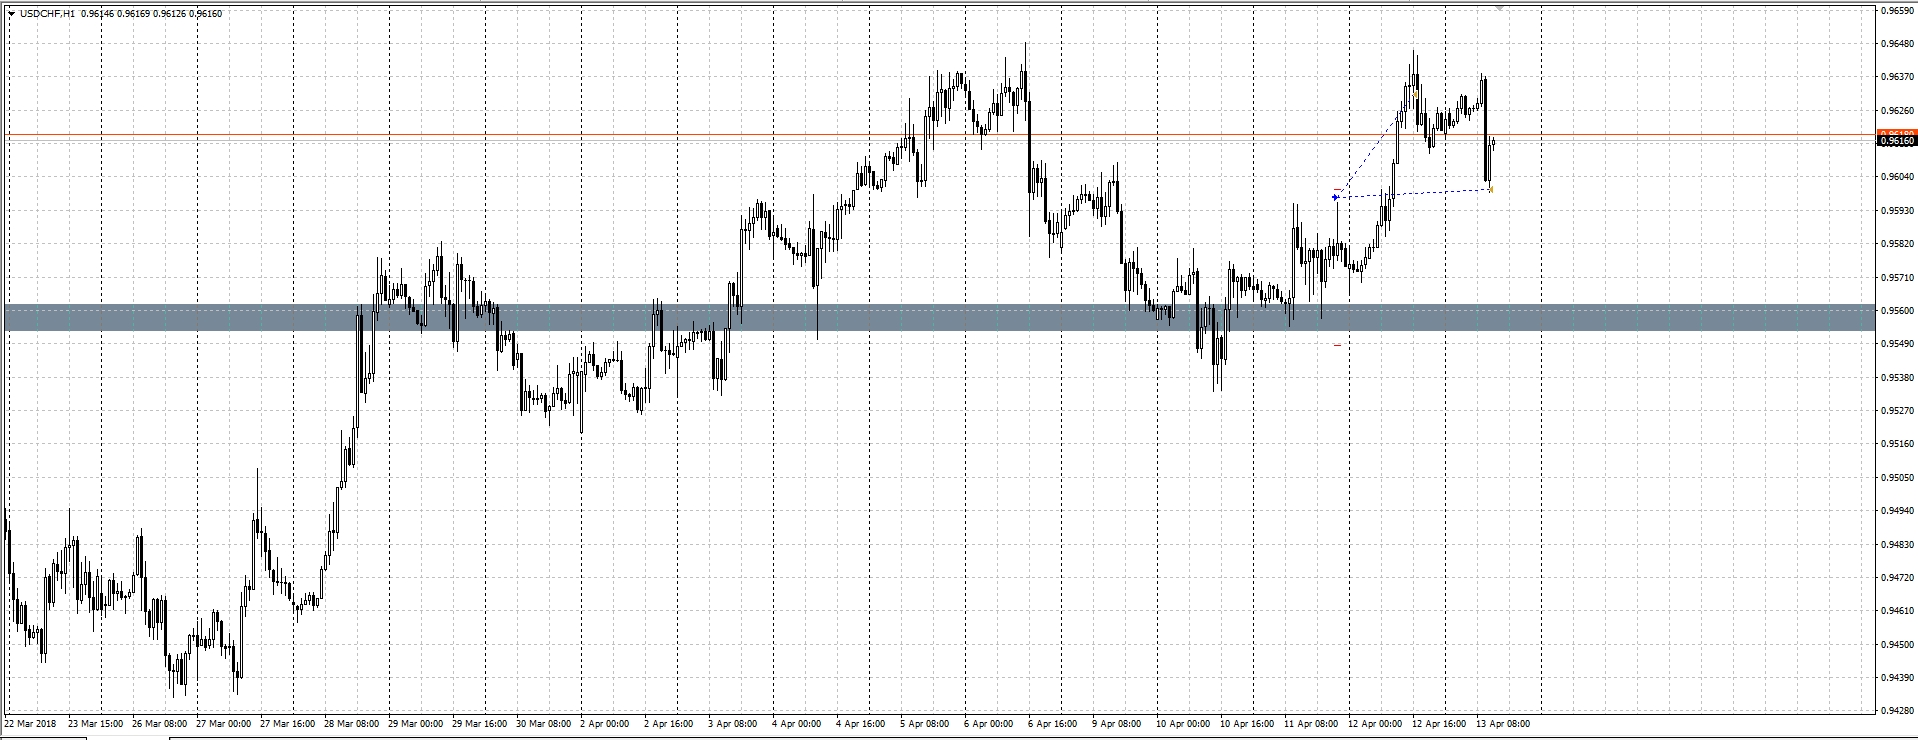The width and height of the screenshot is (1918, 740).
Task: Click the 26 Mar 08:00 time axis label
Action: [x=160, y=723]
